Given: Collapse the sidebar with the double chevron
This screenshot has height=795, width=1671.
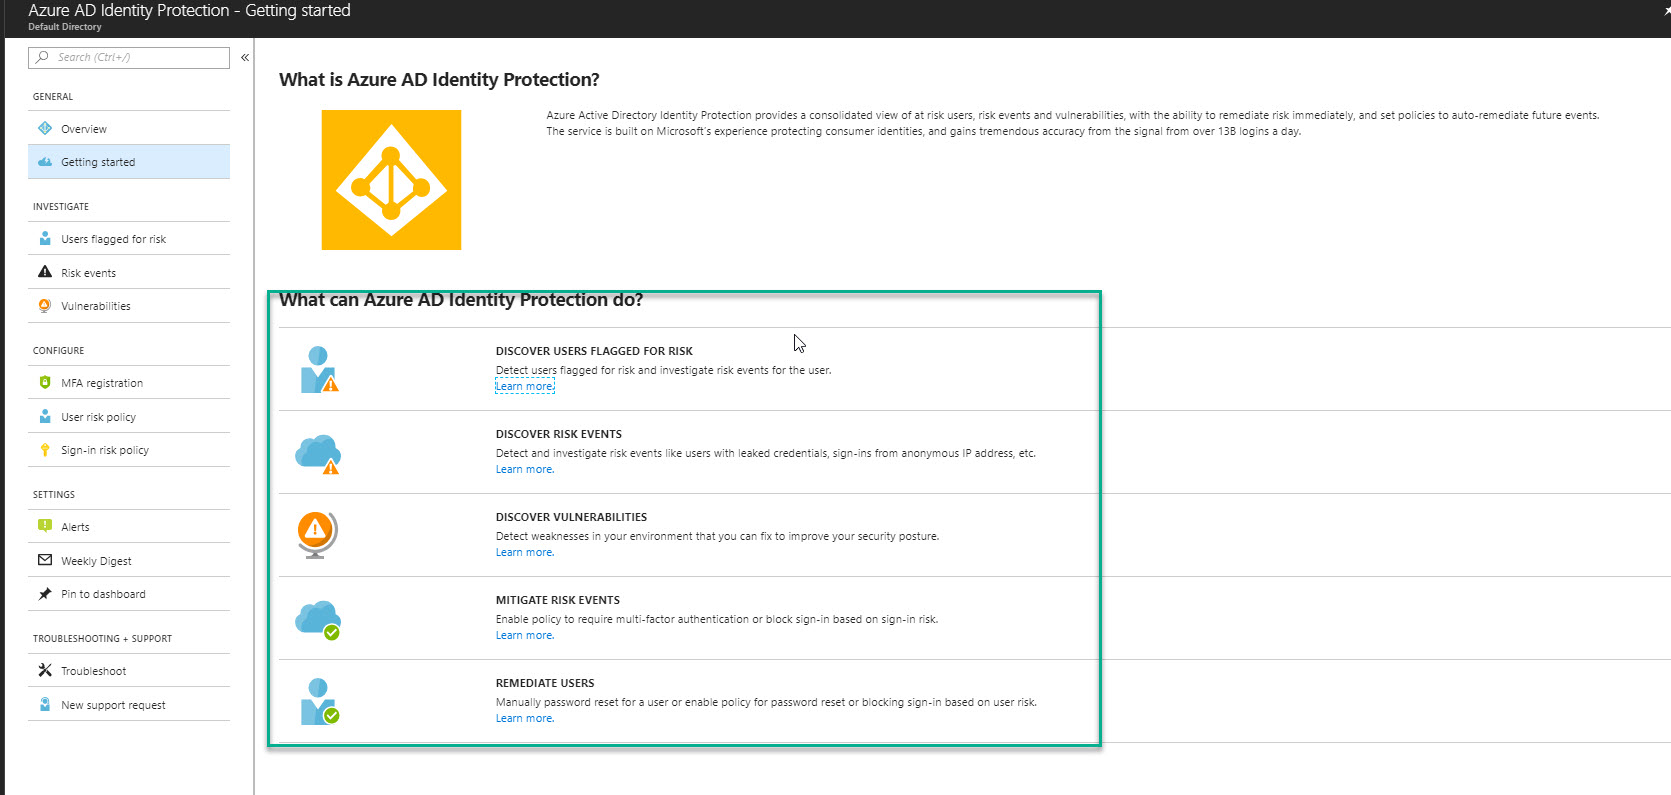Looking at the screenshot, I should (245, 58).
